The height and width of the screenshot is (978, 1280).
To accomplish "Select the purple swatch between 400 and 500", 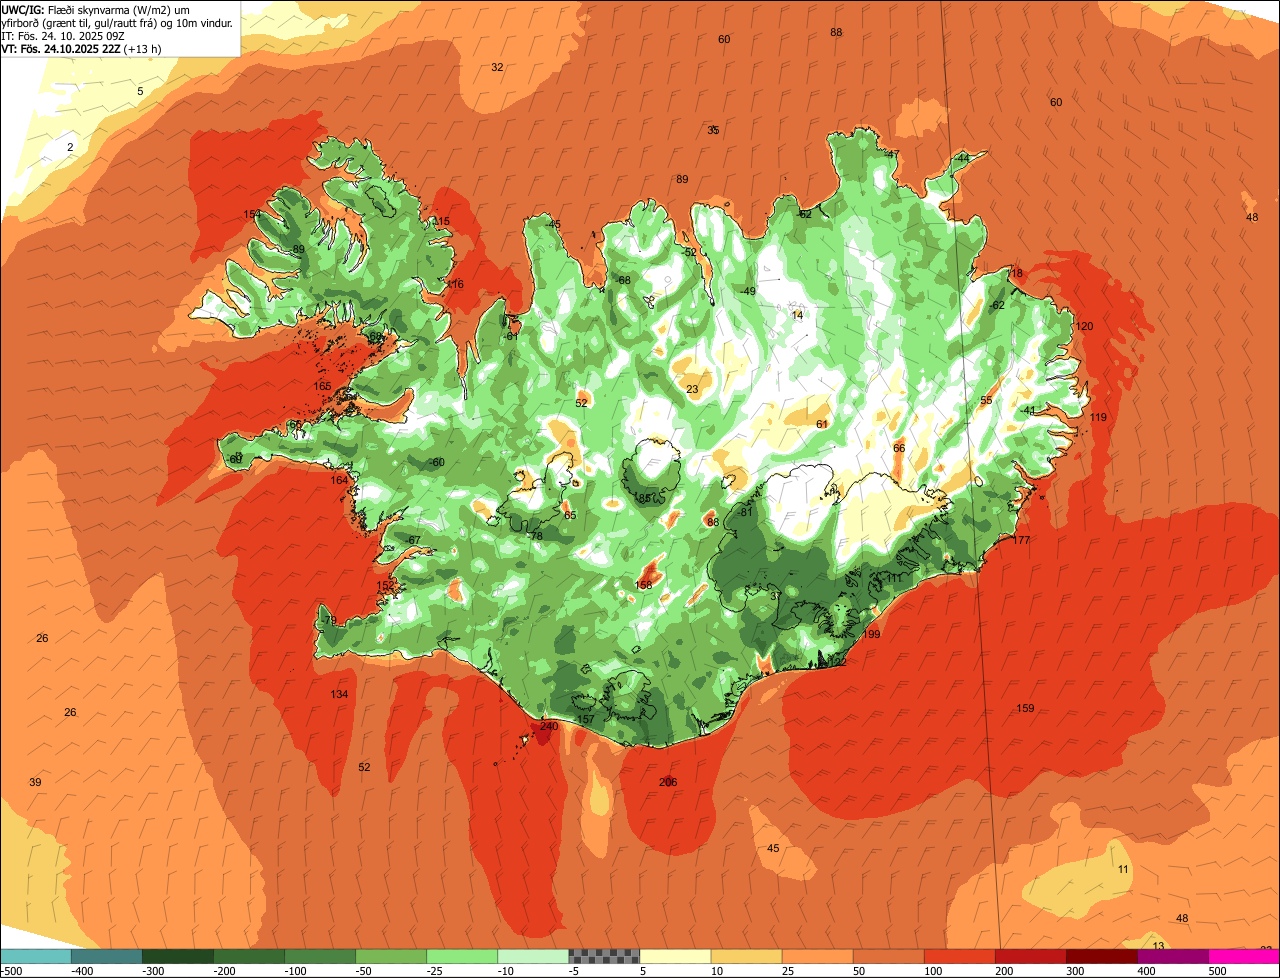I will [1172, 955].
